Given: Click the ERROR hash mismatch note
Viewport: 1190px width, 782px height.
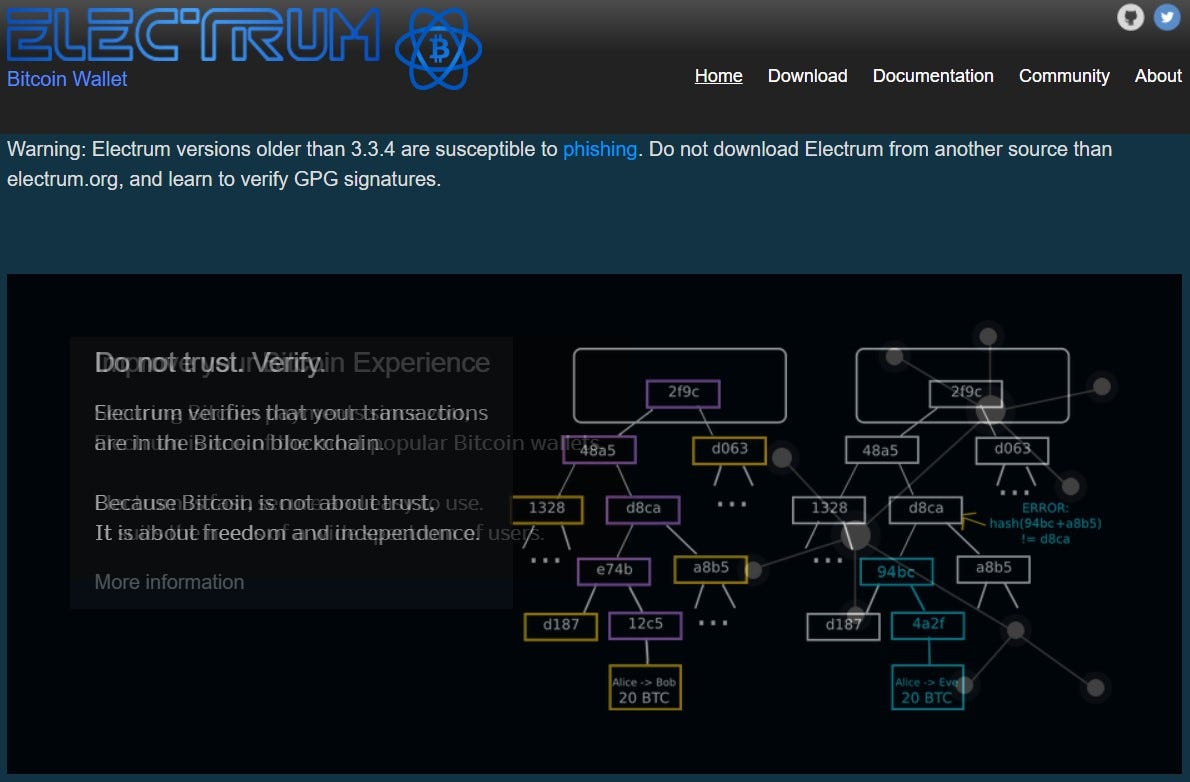Looking at the screenshot, I should pyautogui.click(x=1045, y=523).
